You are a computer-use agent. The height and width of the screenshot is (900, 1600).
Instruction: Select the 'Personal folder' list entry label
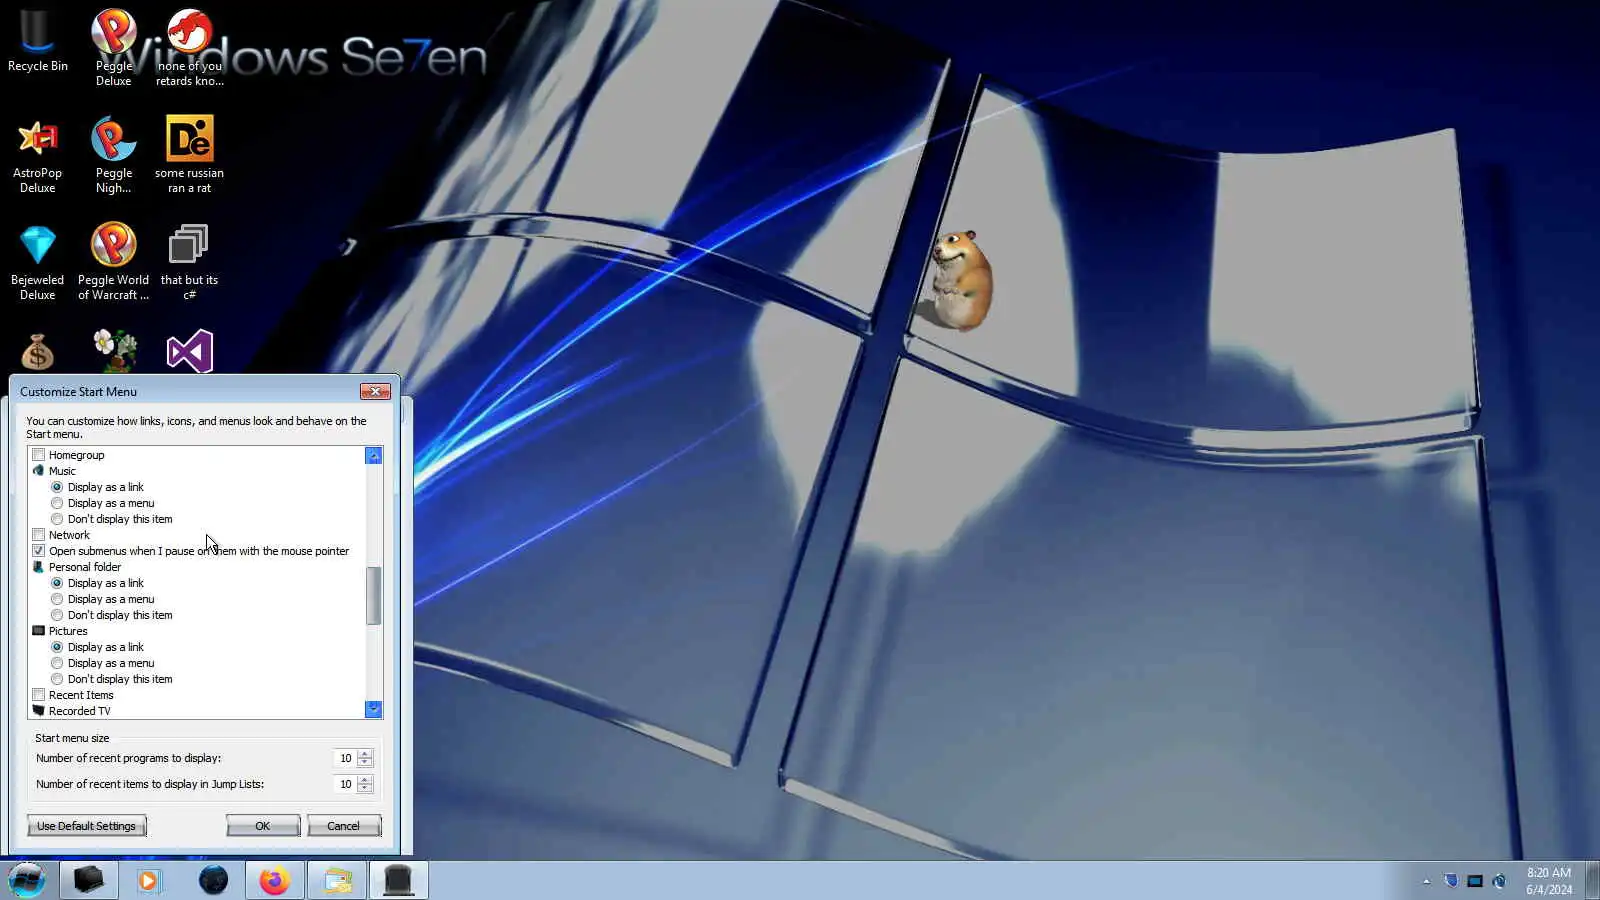[x=85, y=567]
